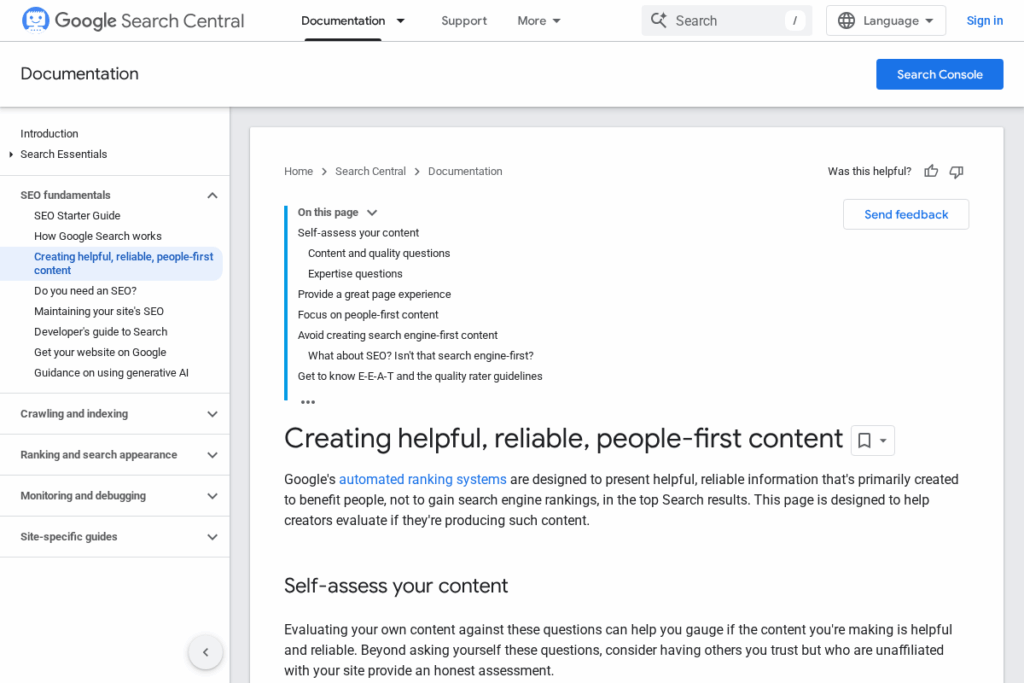Click into the Search input field
The width and height of the screenshot is (1024, 683).
(727, 21)
